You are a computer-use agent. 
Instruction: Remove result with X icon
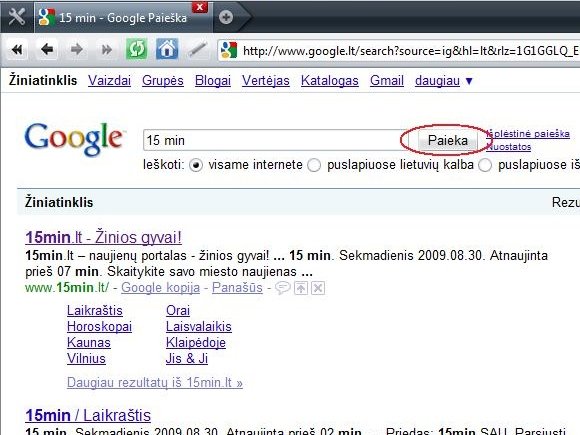318,288
